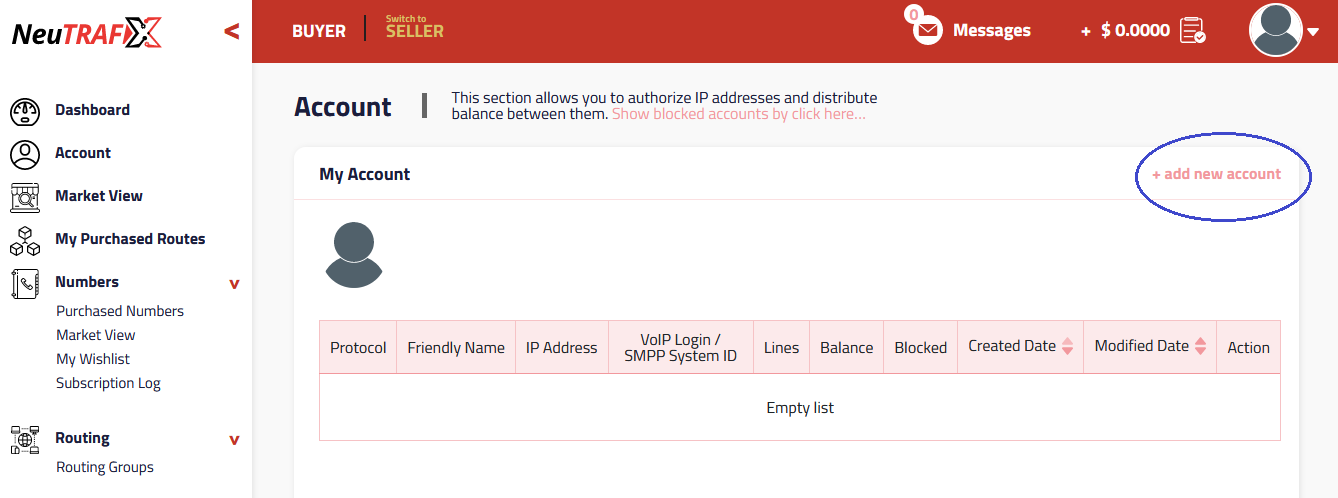Click the Numbers phonebook icon

pyautogui.click(x=25, y=283)
